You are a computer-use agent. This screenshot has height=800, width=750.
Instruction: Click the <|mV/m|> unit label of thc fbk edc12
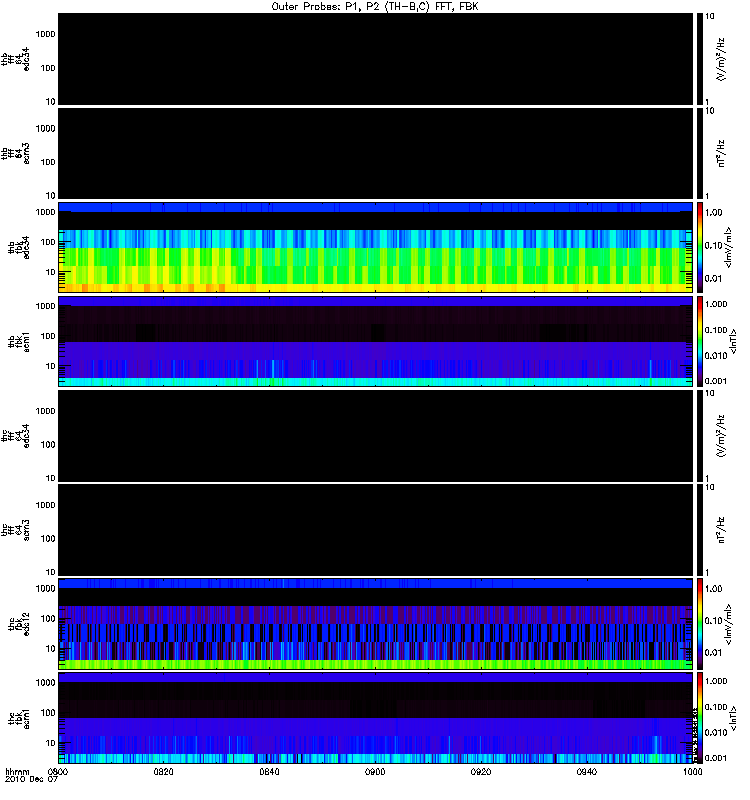pos(728,624)
